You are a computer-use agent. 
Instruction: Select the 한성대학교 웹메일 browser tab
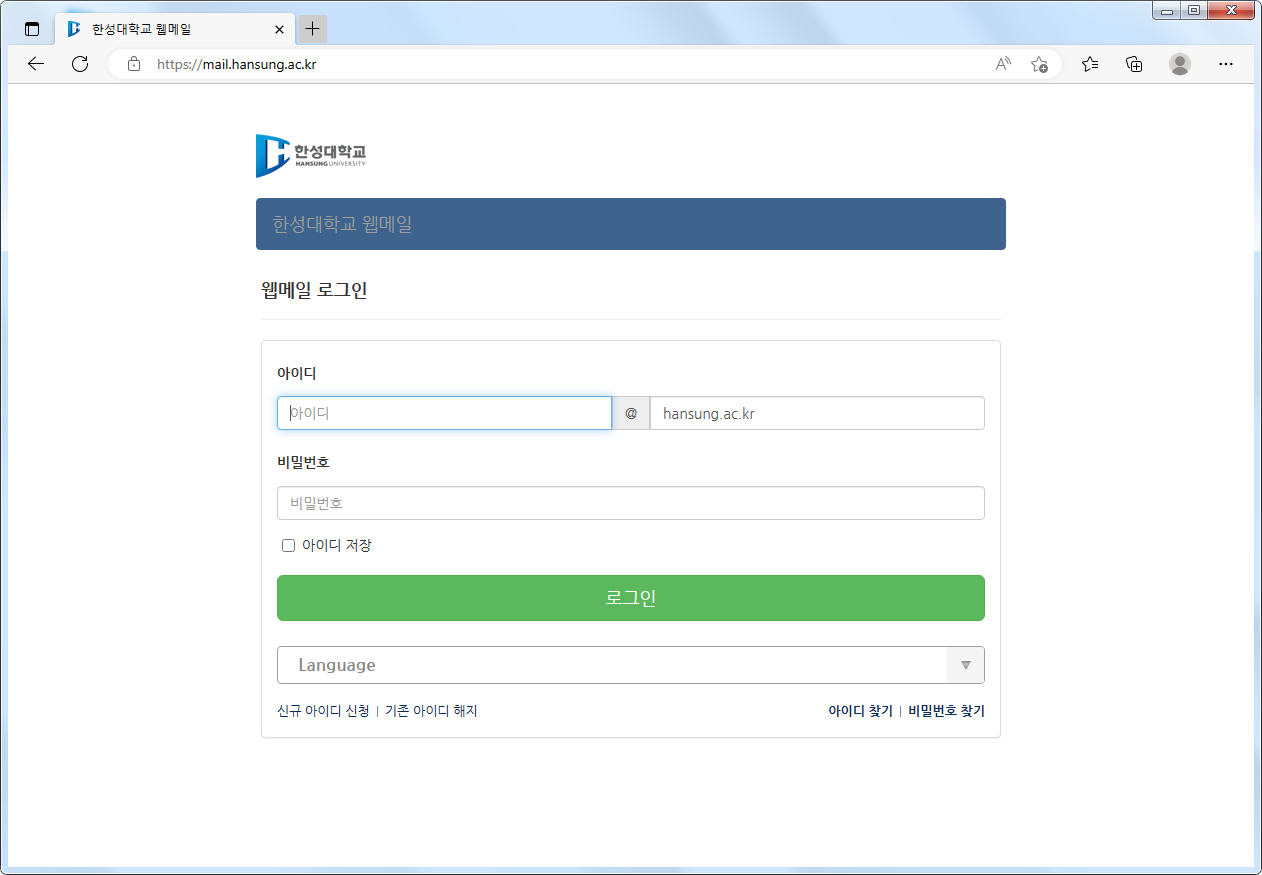[176, 29]
